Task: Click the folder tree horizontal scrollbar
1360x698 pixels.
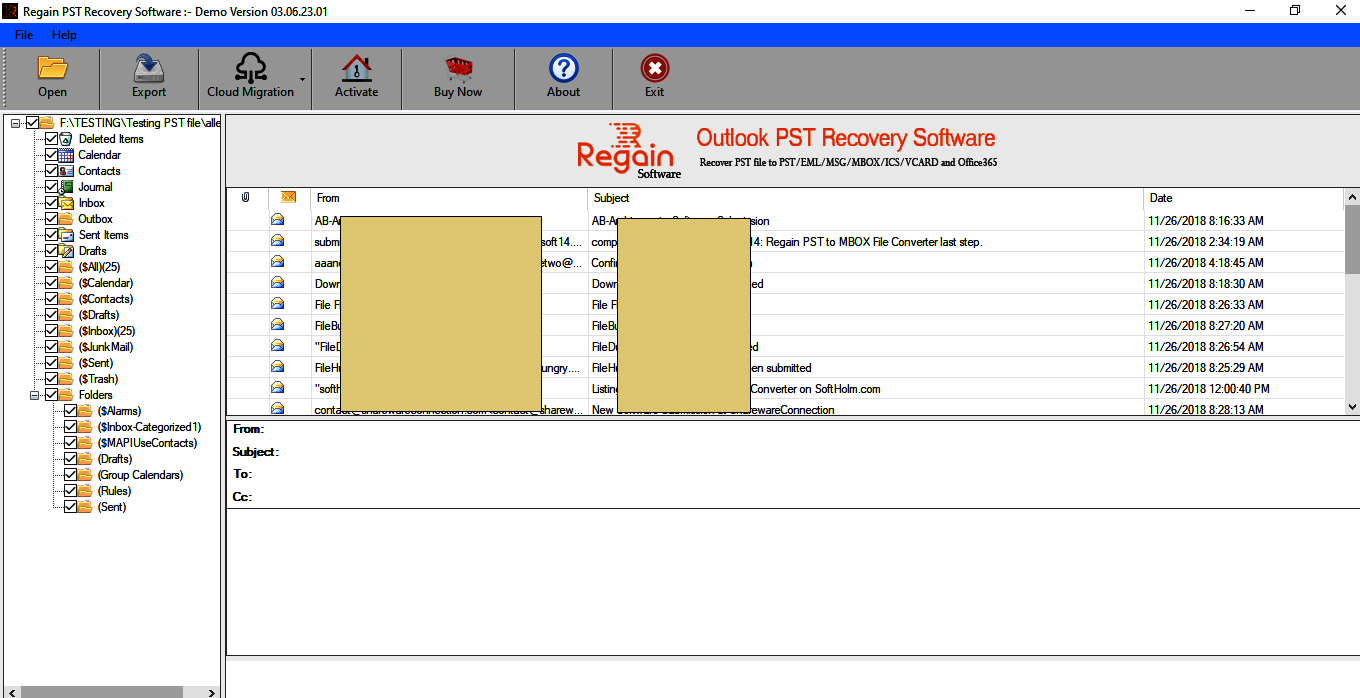Action: pos(110,692)
